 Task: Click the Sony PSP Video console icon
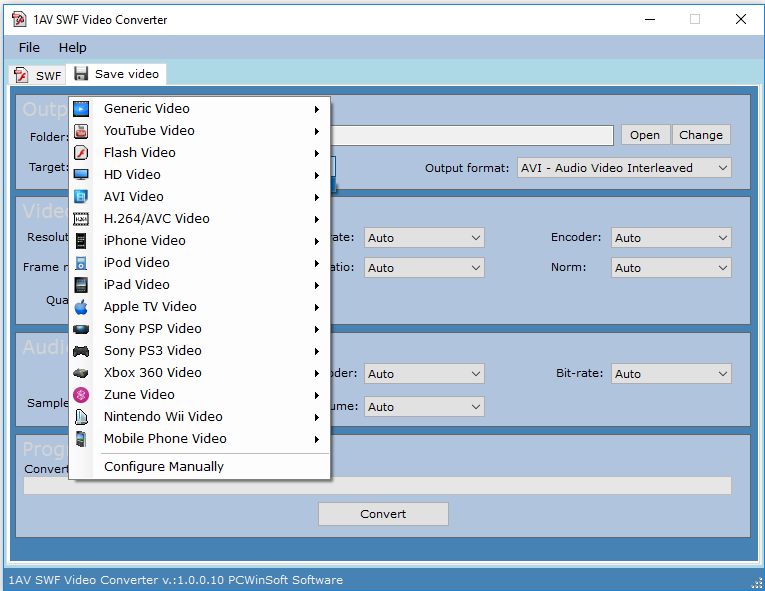click(x=81, y=329)
